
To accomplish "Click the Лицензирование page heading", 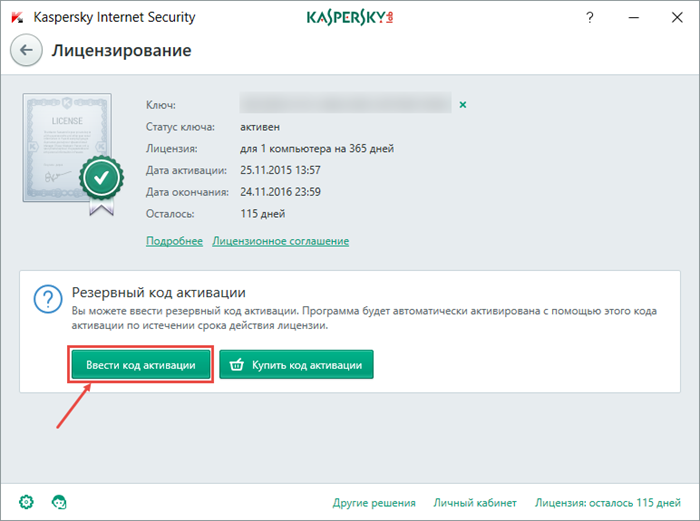I will 121,50.
